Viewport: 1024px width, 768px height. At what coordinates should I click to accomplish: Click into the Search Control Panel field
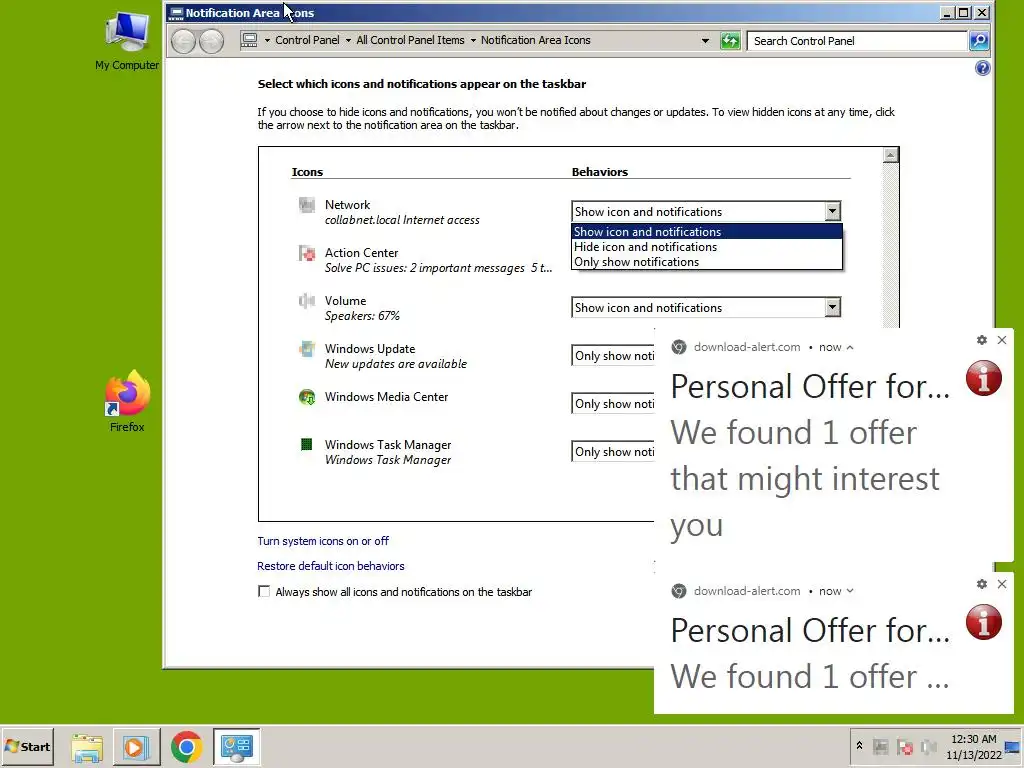click(x=856, y=40)
